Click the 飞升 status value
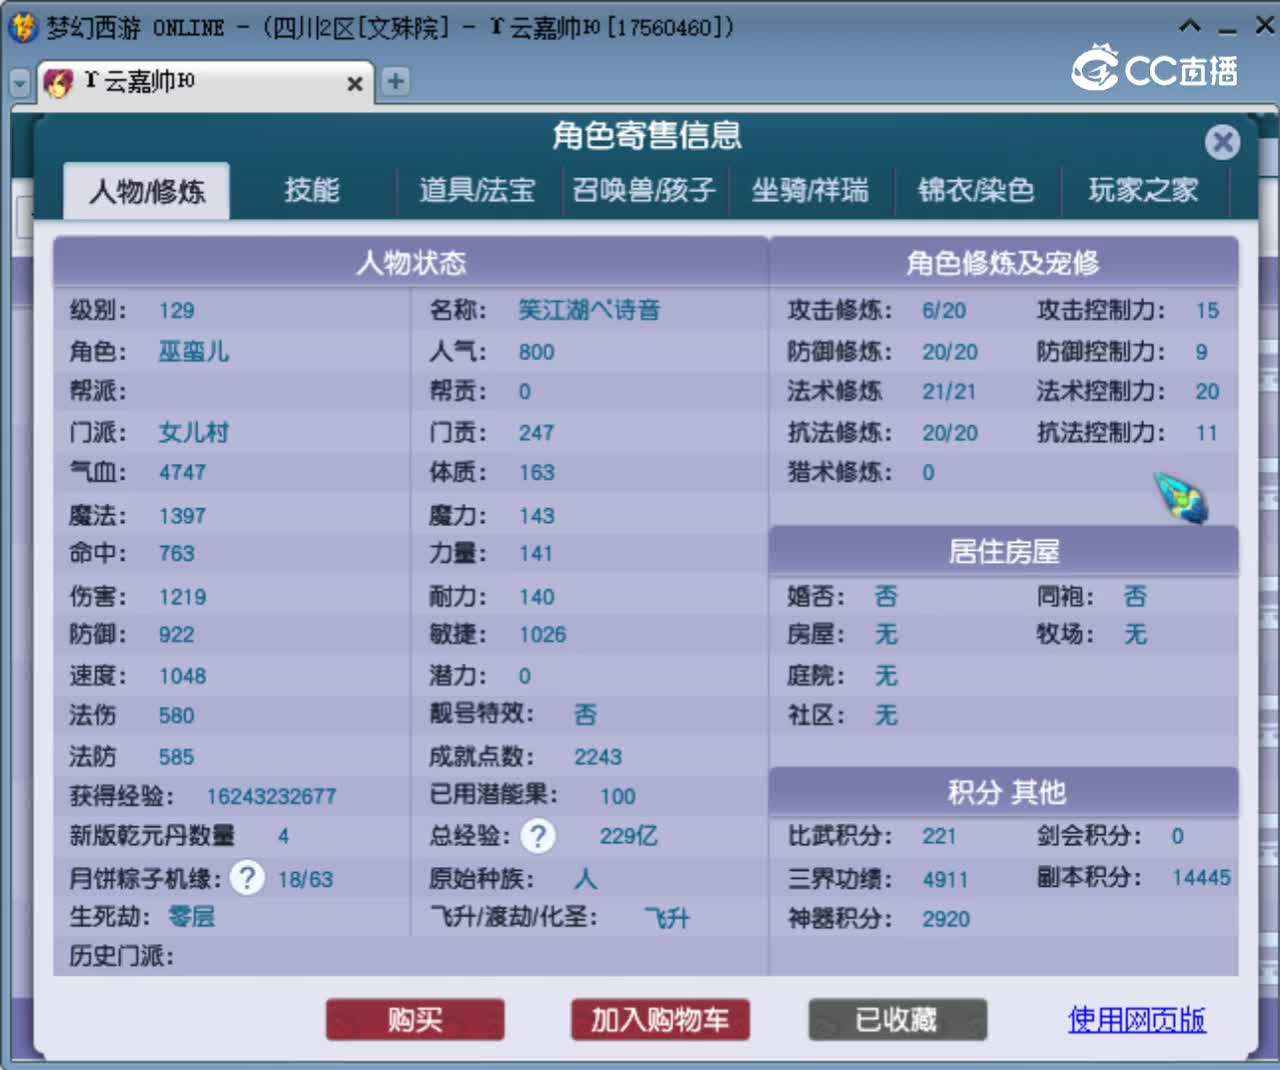1280x1070 pixels. 667,918
